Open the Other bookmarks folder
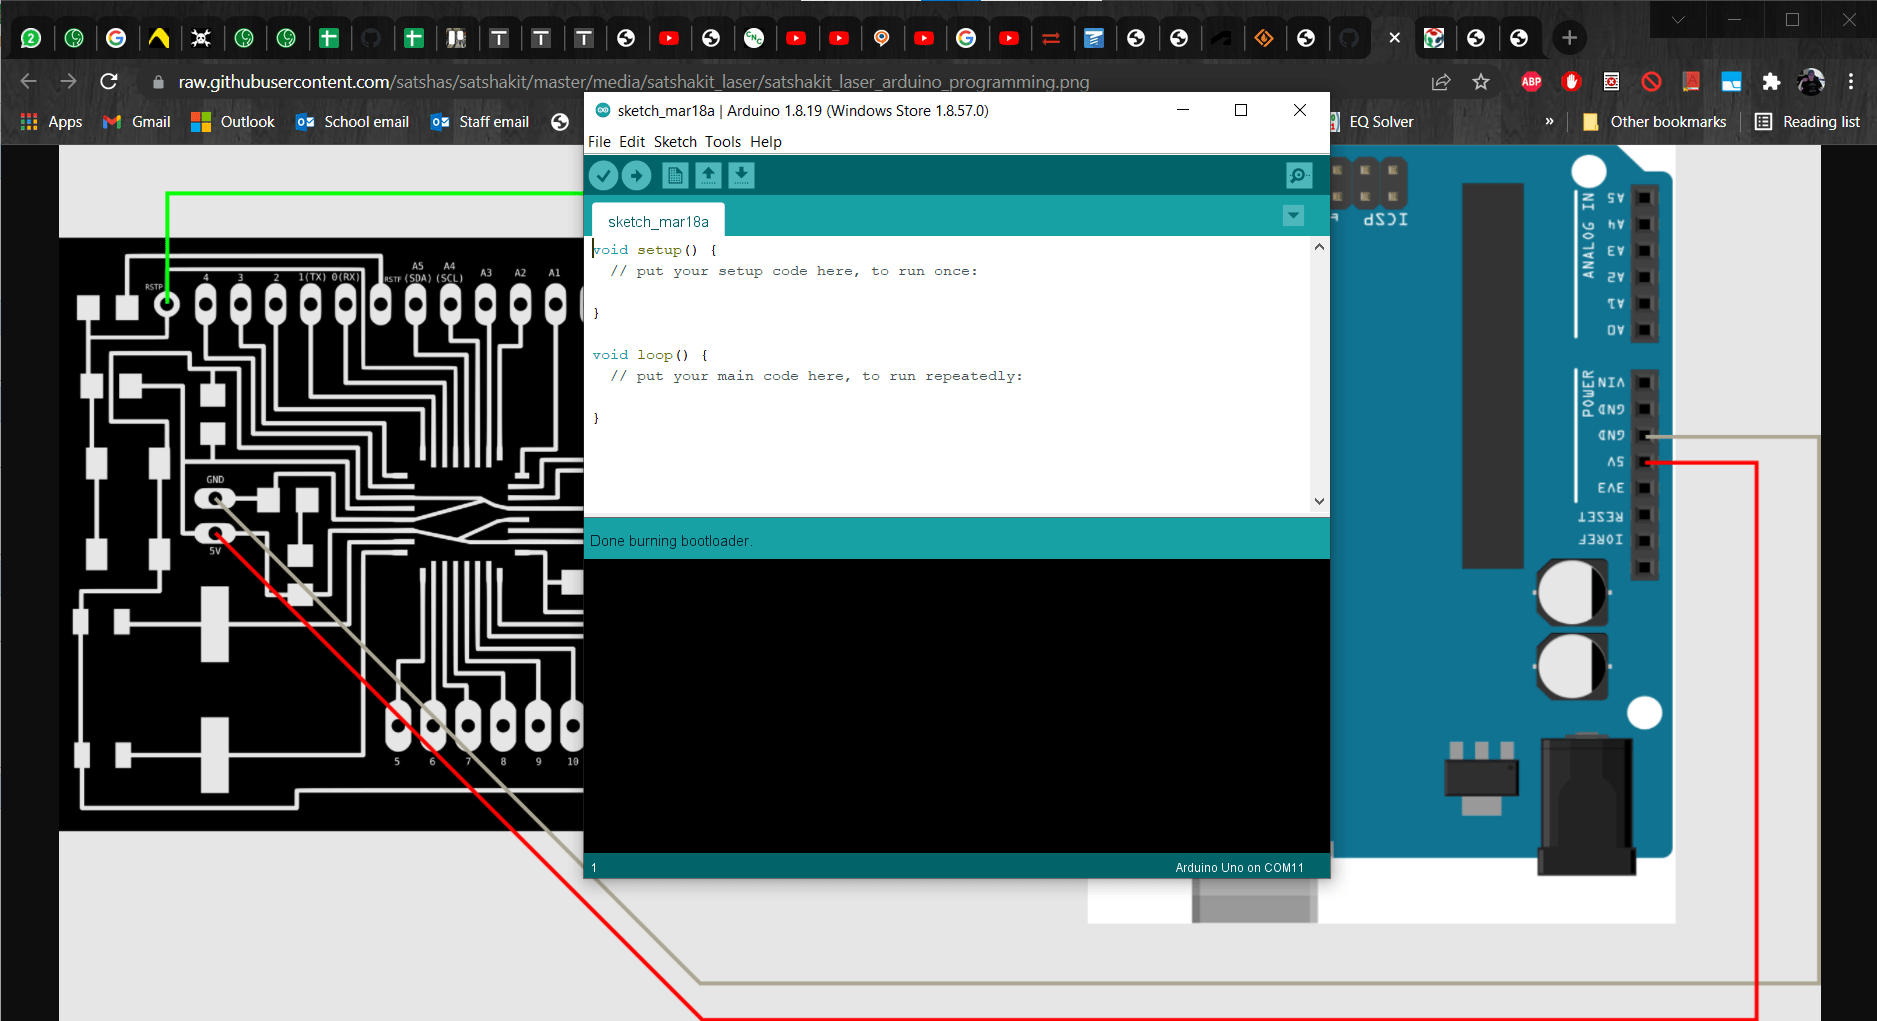The image size is (1877, 1021). pyautogui.click(x=1654, y=122)
